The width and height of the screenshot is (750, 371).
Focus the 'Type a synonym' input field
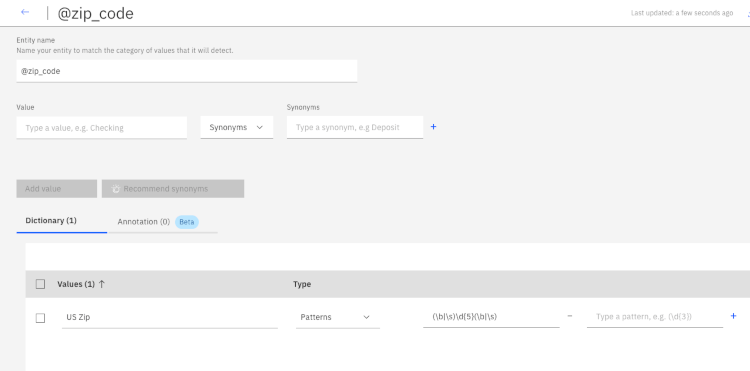[x=355, y=128]
